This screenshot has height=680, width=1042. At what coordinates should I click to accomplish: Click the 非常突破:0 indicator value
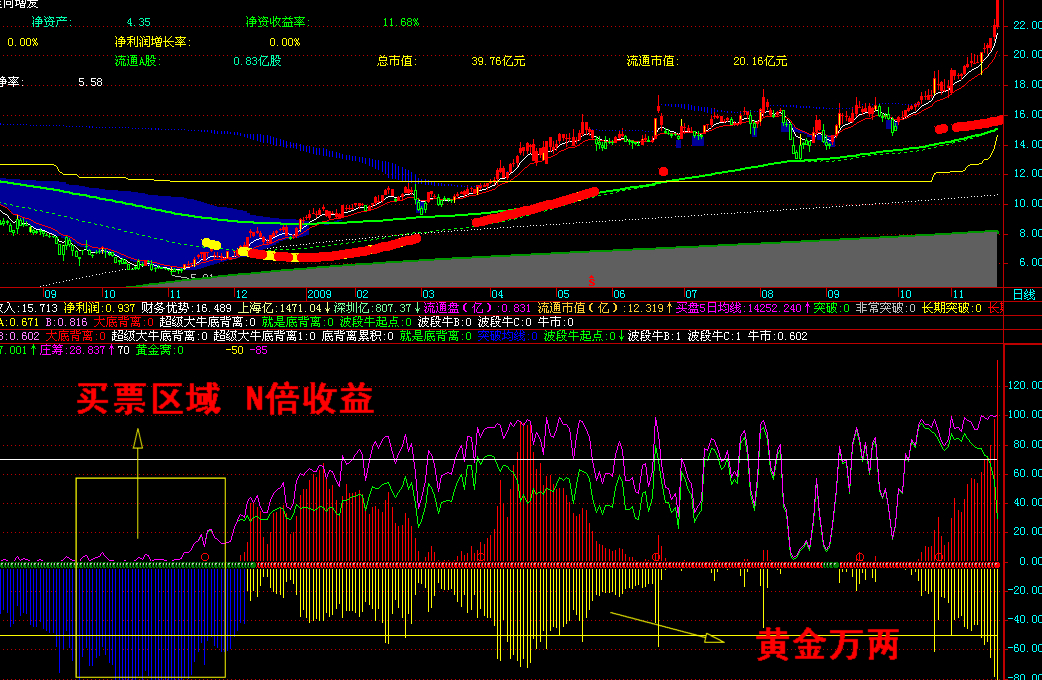coord(885,308)
